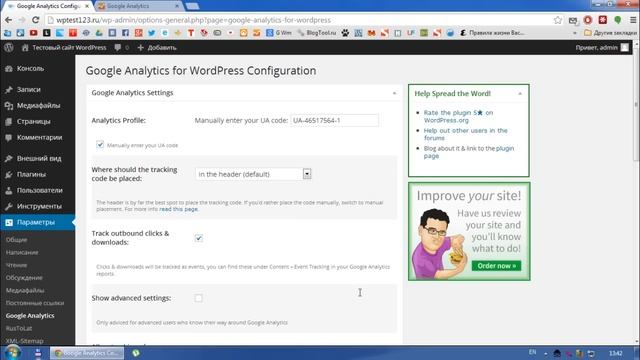Go back with the browser back arrow

[x=9, y=20]
